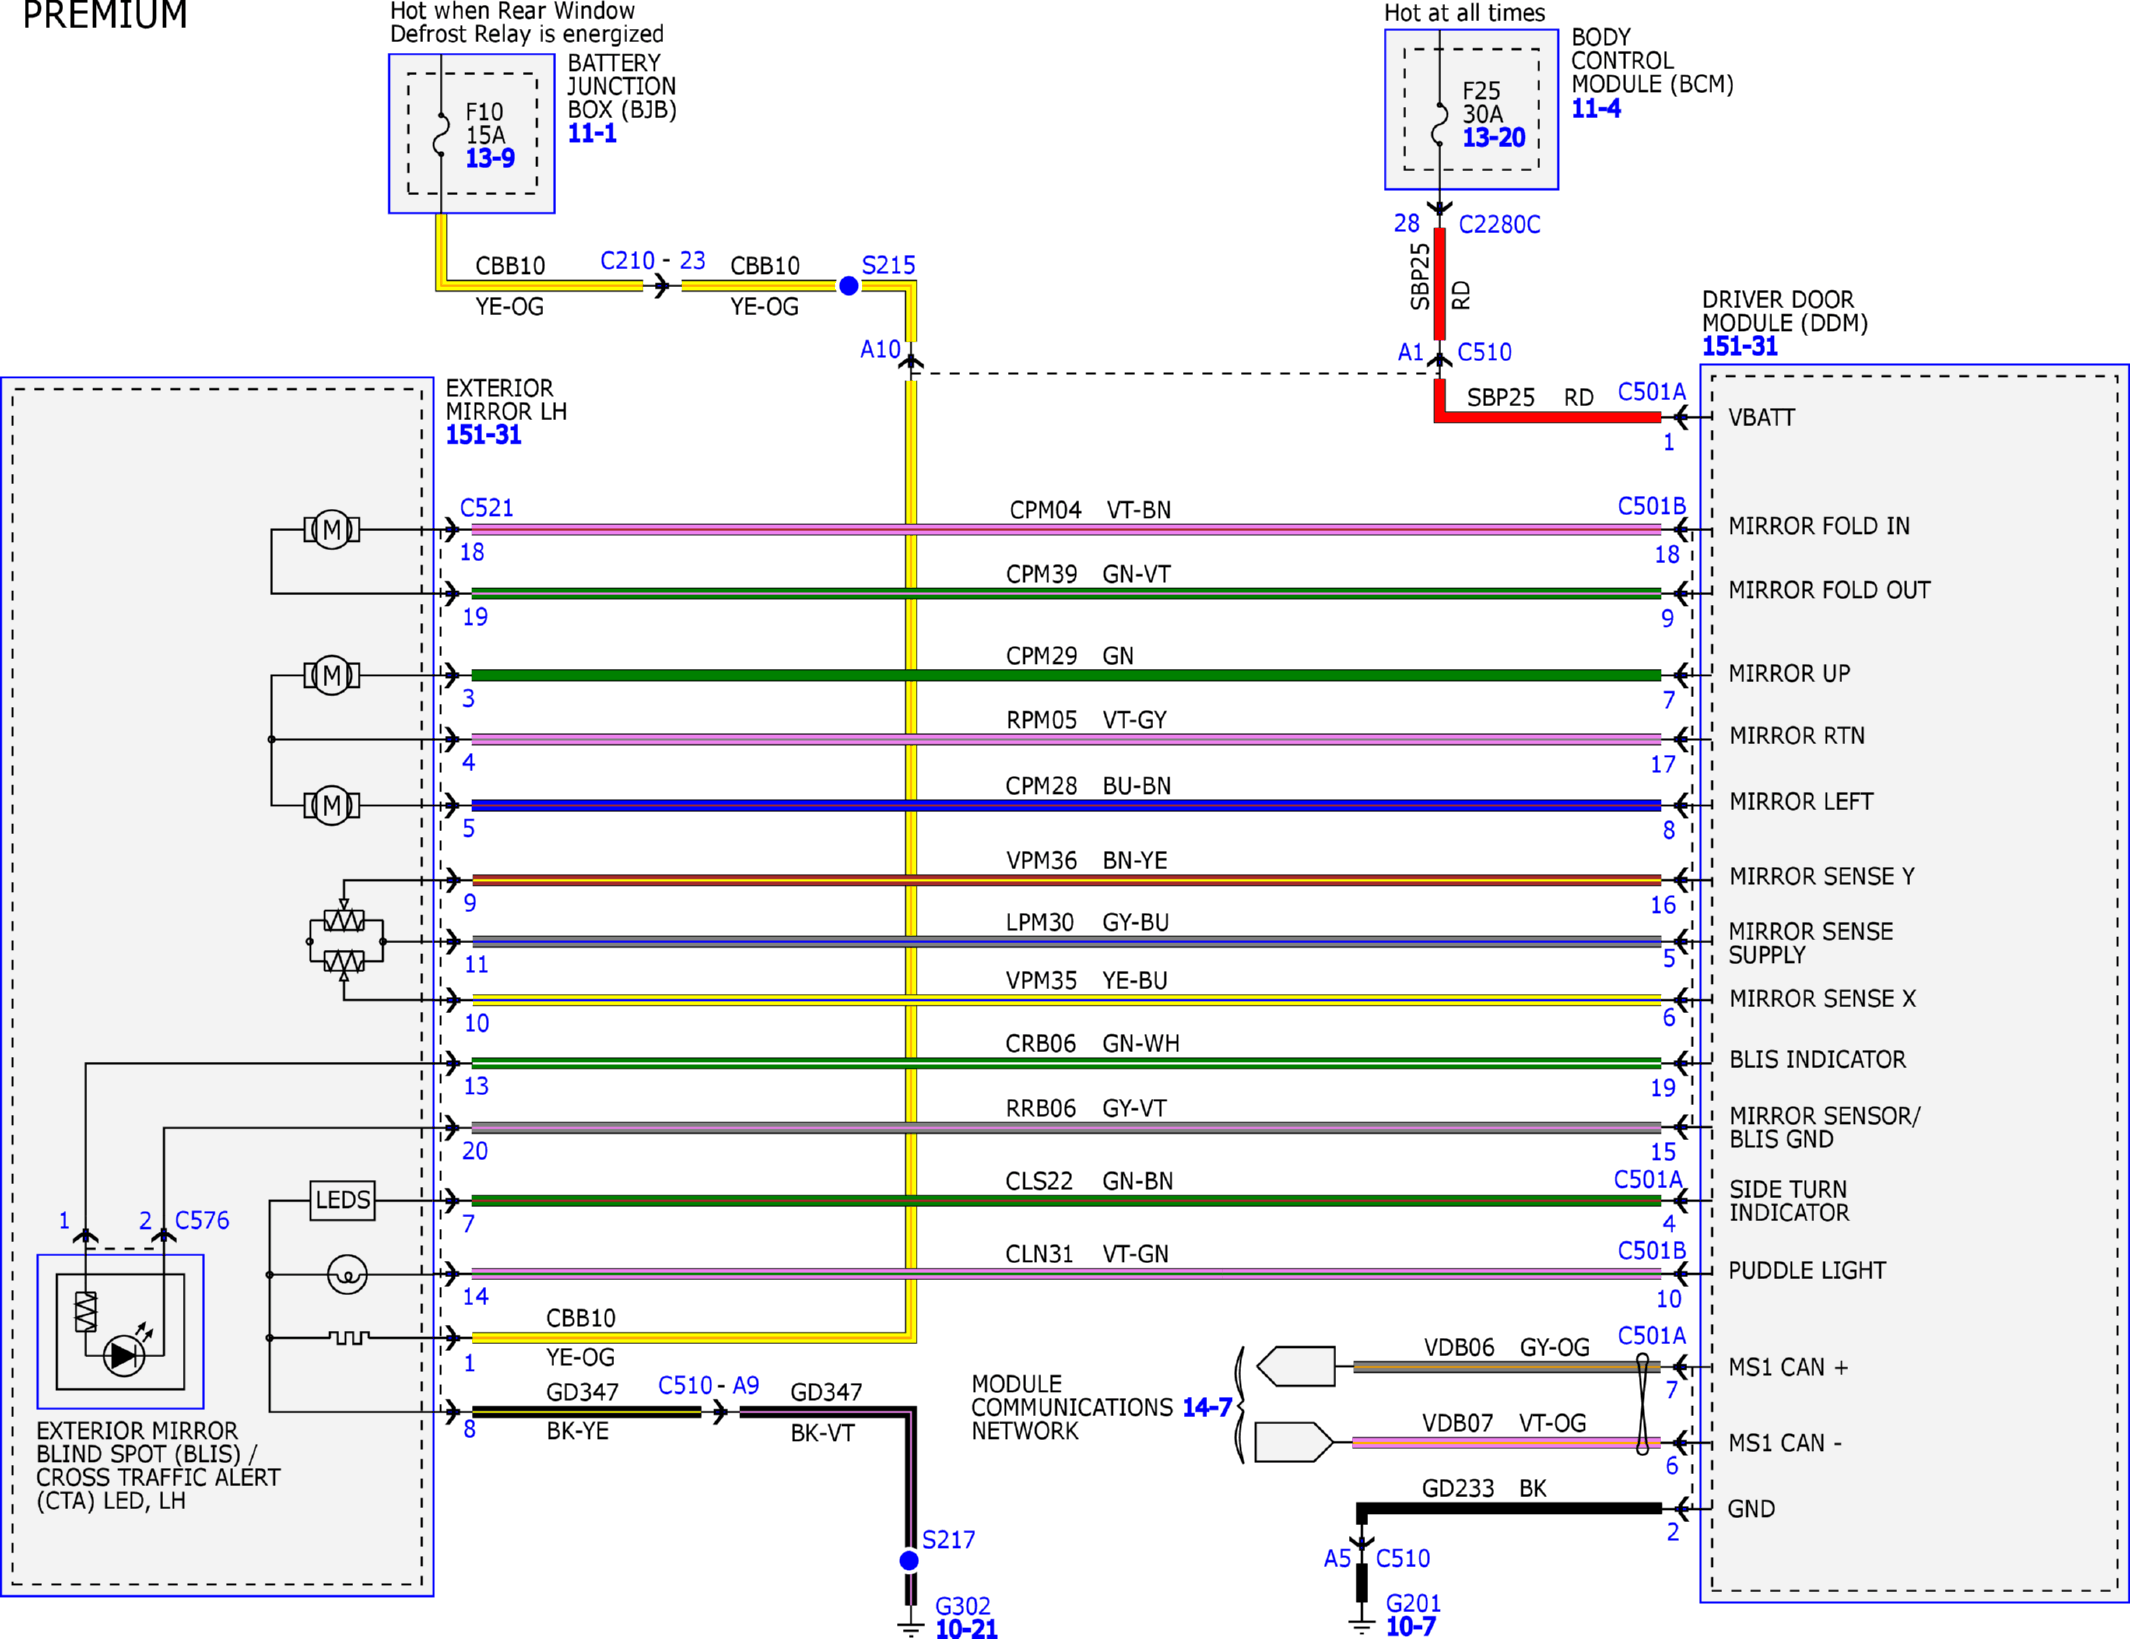The image size is (2130, 1639).
Task: Click the CPM28 BU-BN wire label
Action: [x=1088, y=786]
